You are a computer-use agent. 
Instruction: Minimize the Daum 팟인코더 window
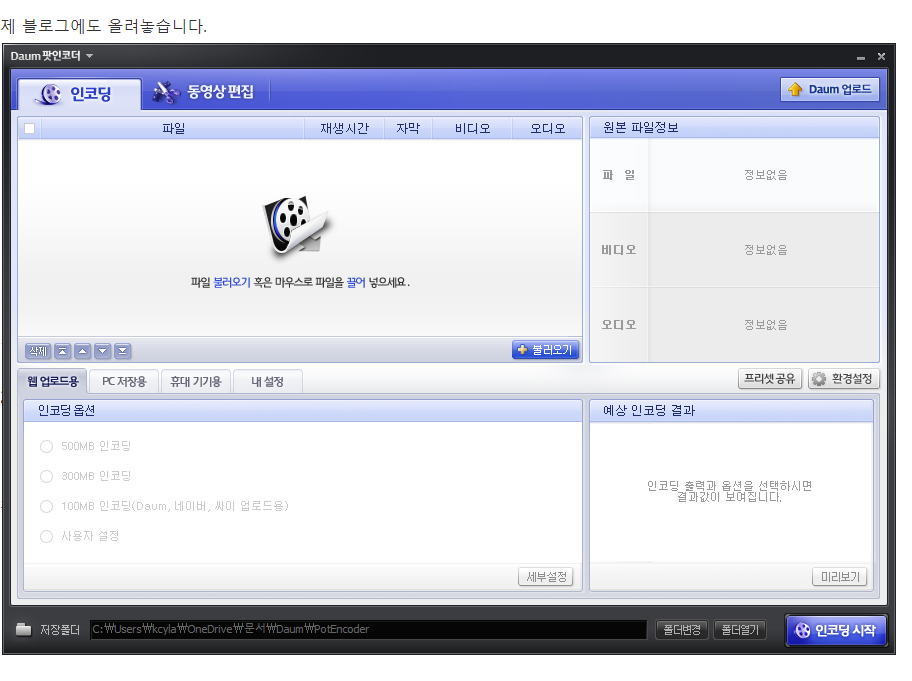tap(860, 57)
